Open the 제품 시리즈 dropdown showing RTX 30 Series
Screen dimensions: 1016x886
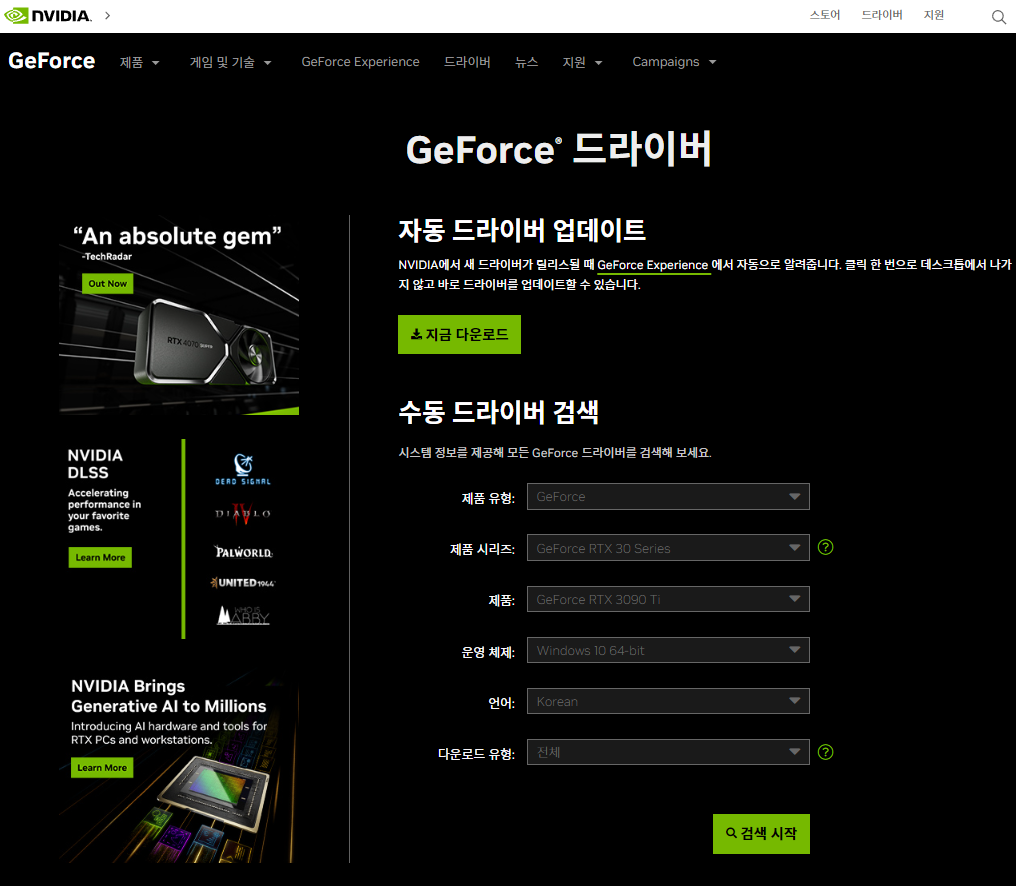[668, 548]
